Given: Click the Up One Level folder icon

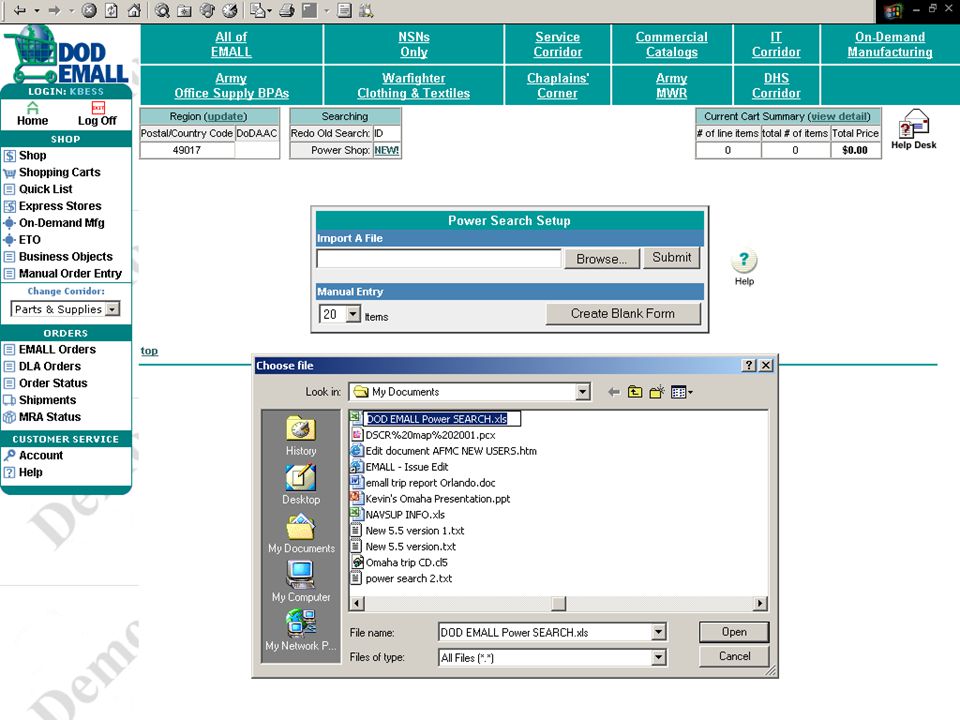Looking at the screenshot, I should (x=635, y=392).
